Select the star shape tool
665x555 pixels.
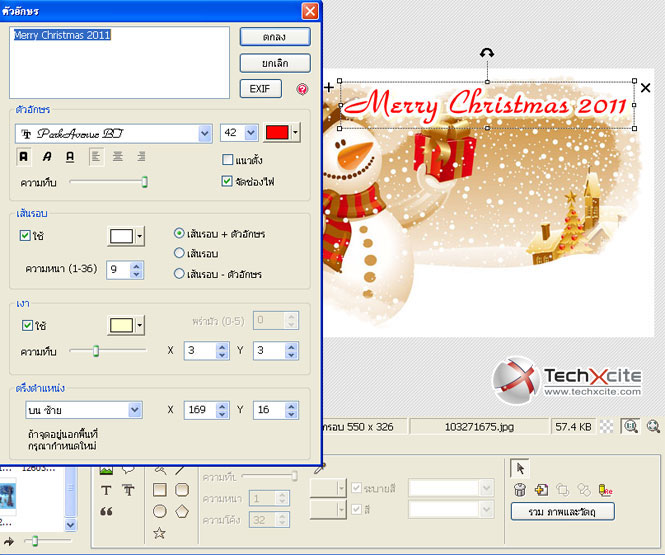159,533
